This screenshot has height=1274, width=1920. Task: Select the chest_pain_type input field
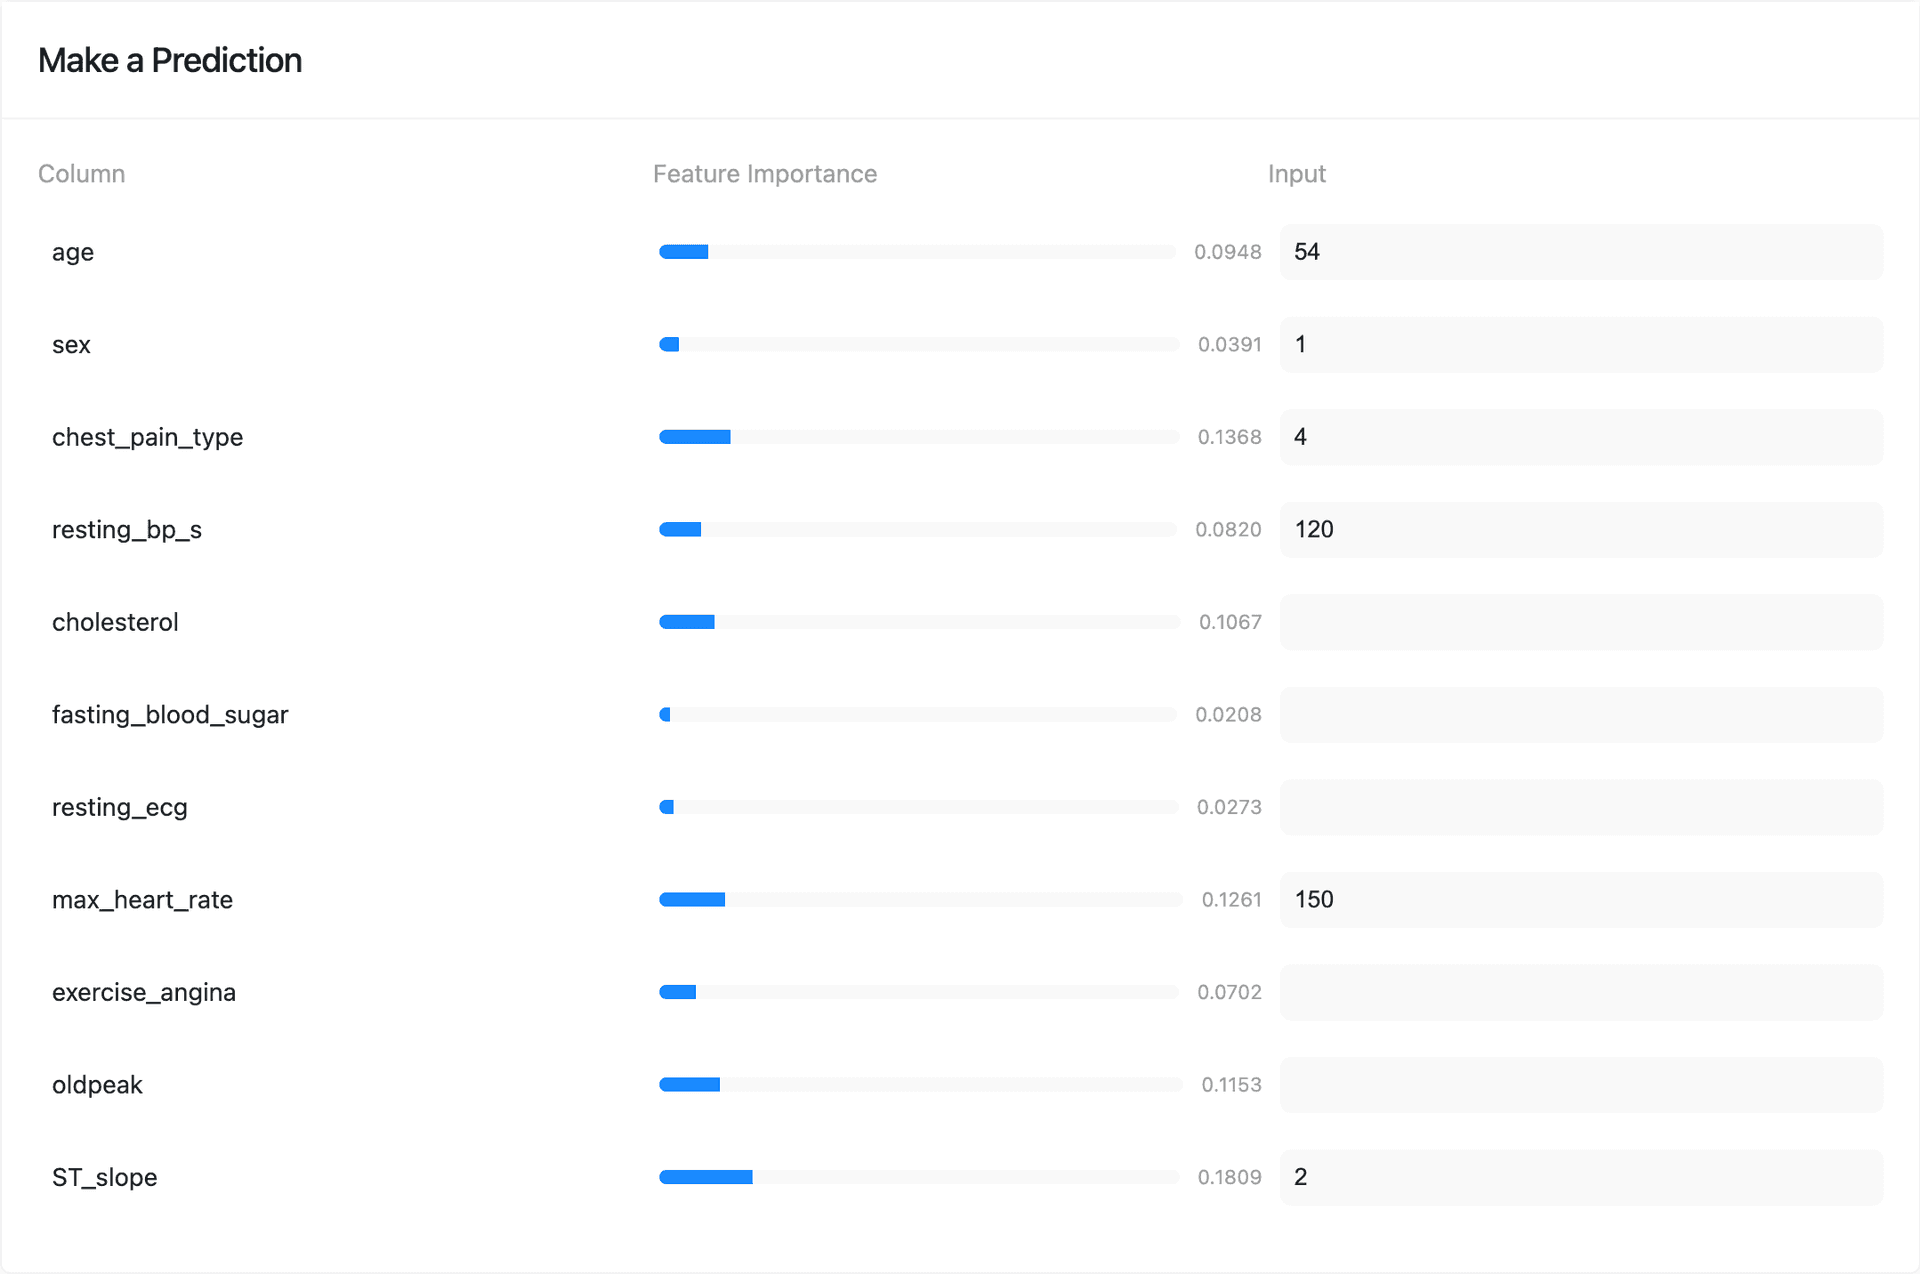[x=1580, y=437]
